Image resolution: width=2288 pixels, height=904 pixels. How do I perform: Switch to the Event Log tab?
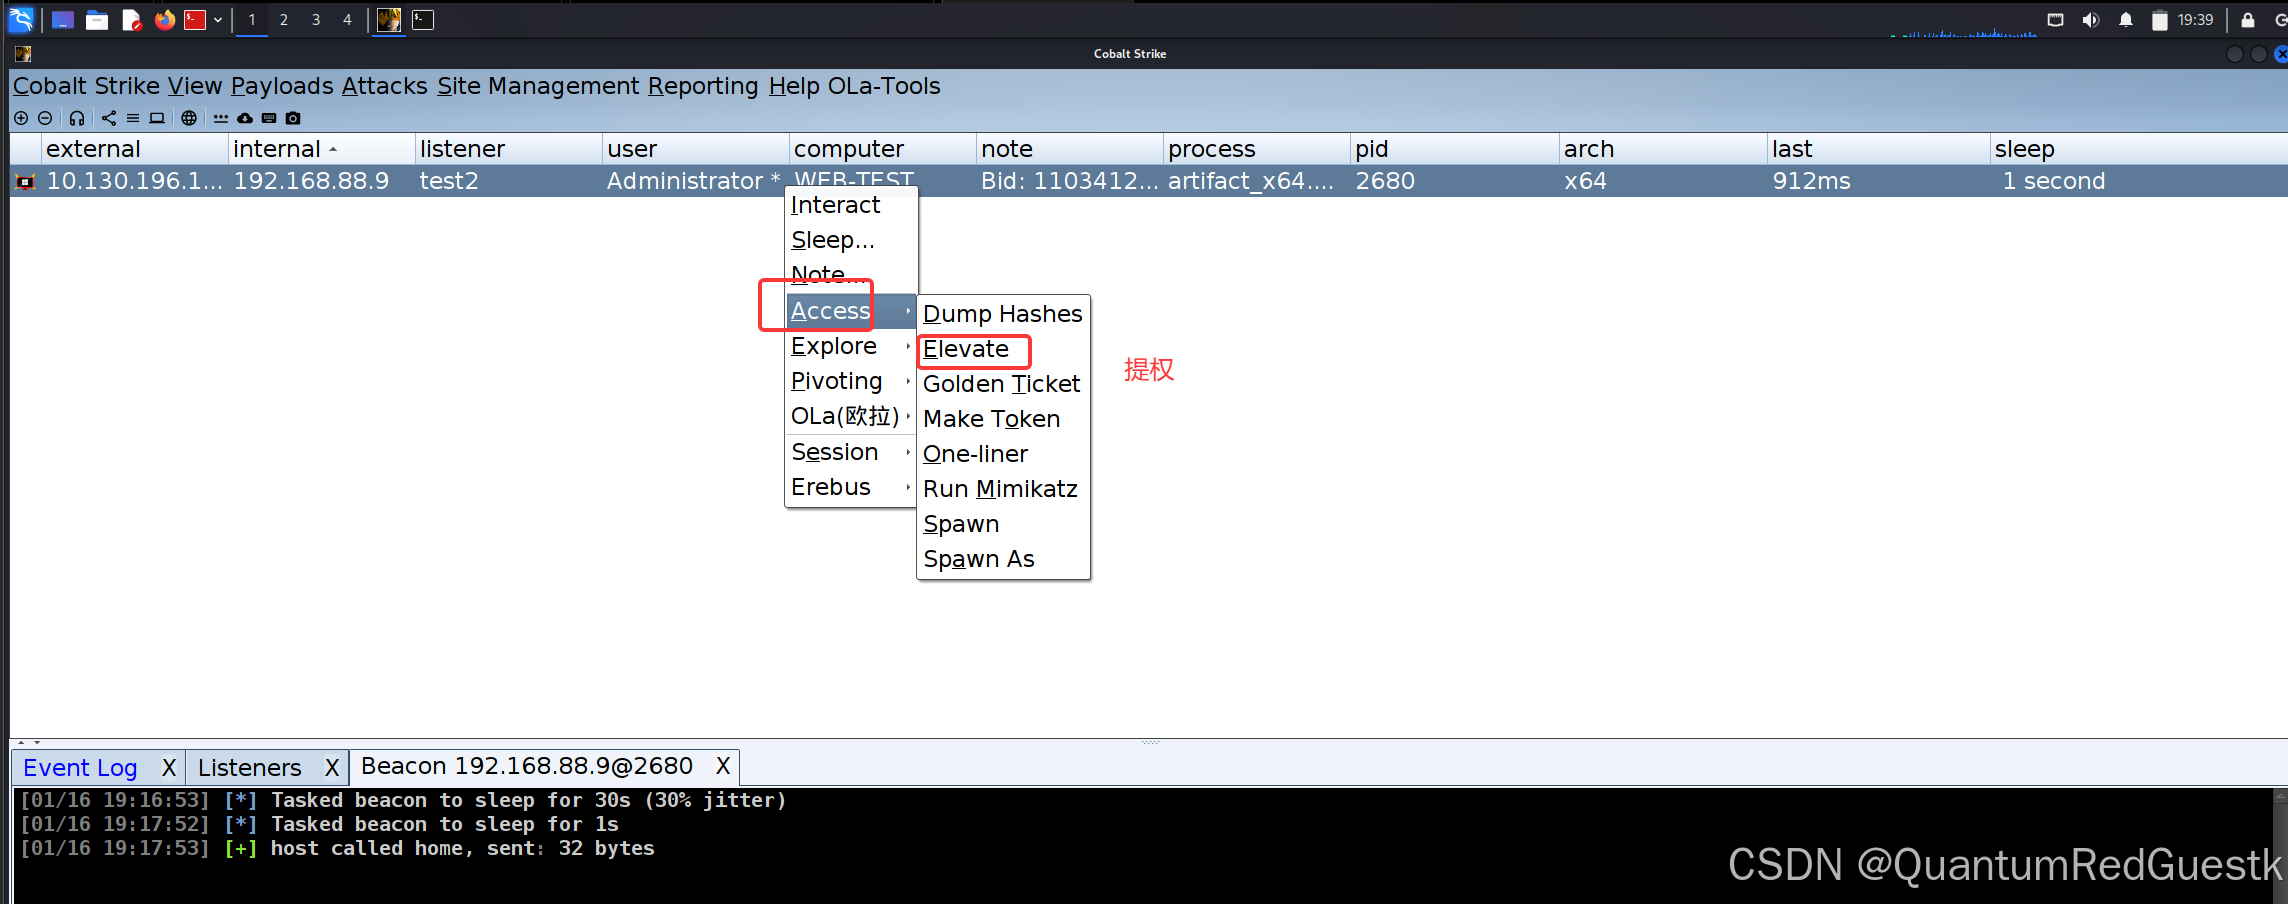click(80, 768)
